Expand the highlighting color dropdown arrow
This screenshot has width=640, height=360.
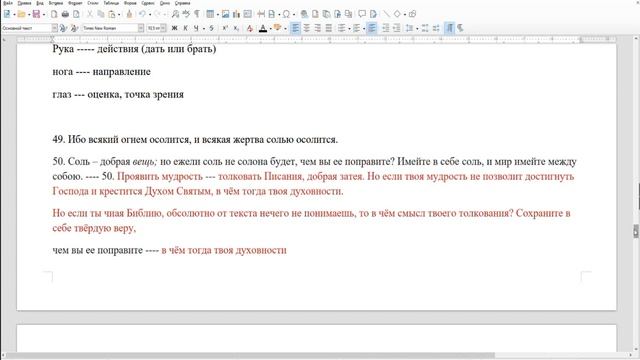pos(285,29)
